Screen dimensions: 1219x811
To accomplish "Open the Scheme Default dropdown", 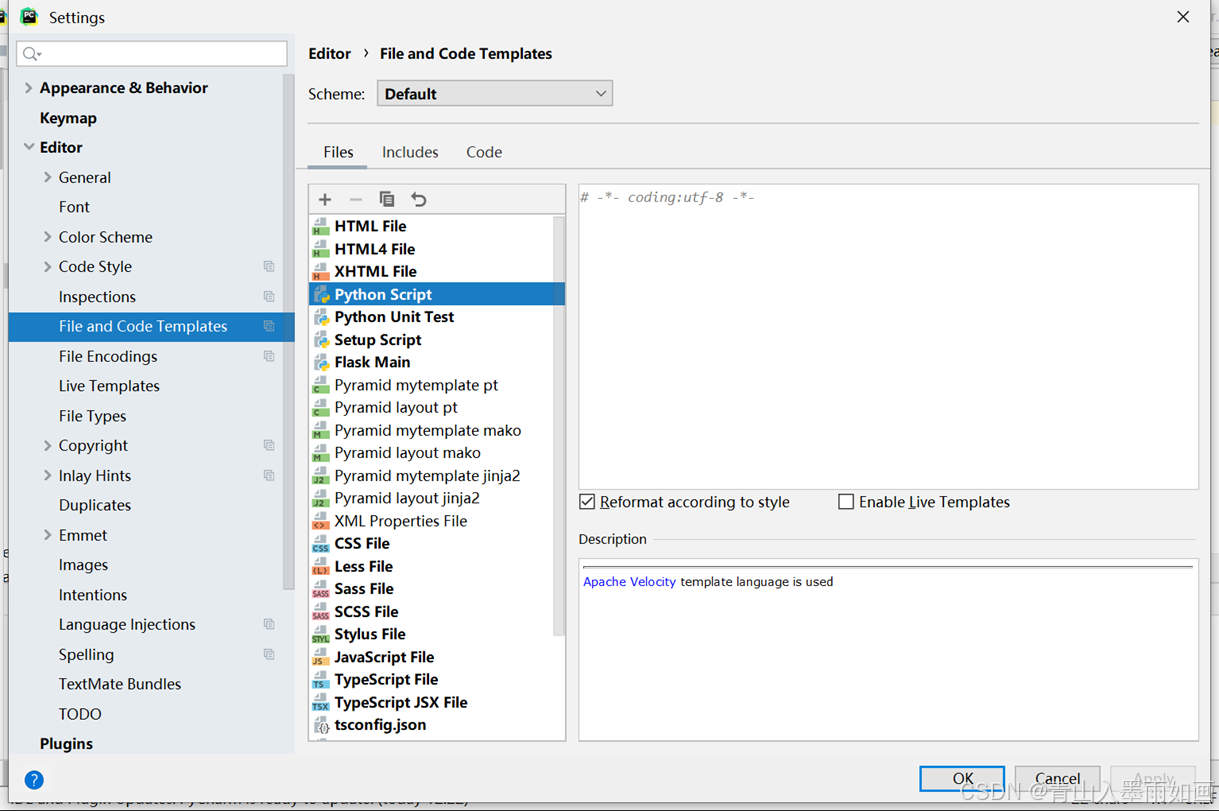I will point(495,94).
